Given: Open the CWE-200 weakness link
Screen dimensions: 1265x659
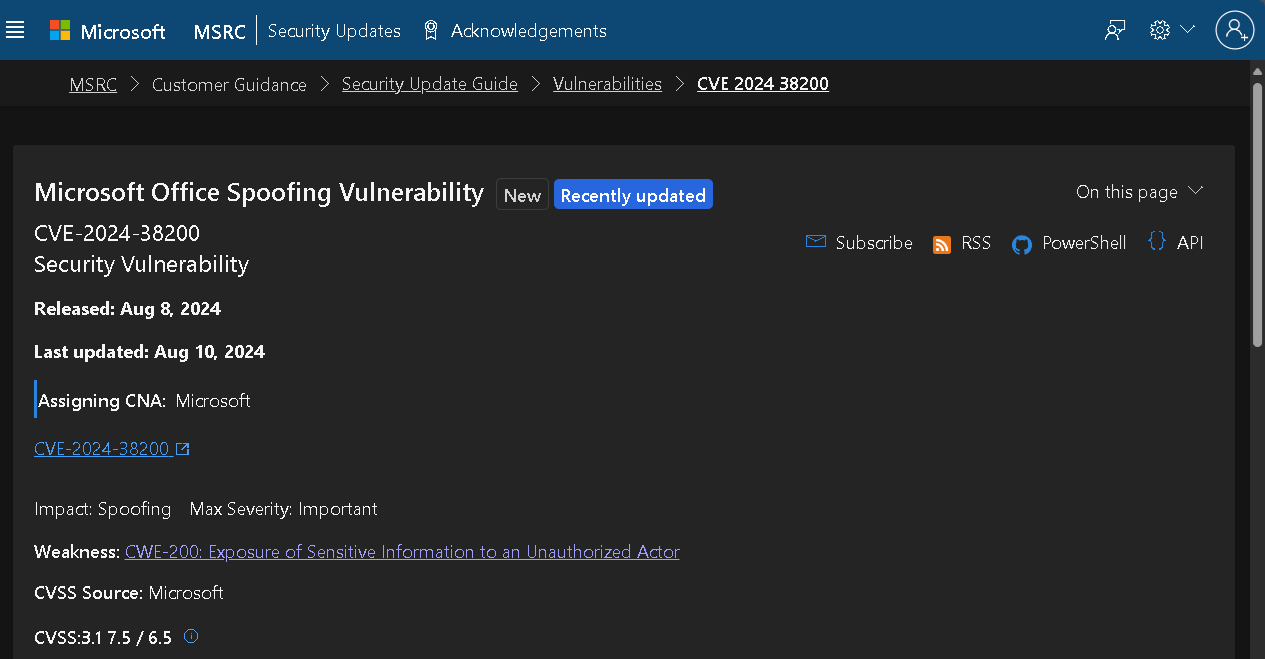Looking at the screenshot, I should click(402, 552).
